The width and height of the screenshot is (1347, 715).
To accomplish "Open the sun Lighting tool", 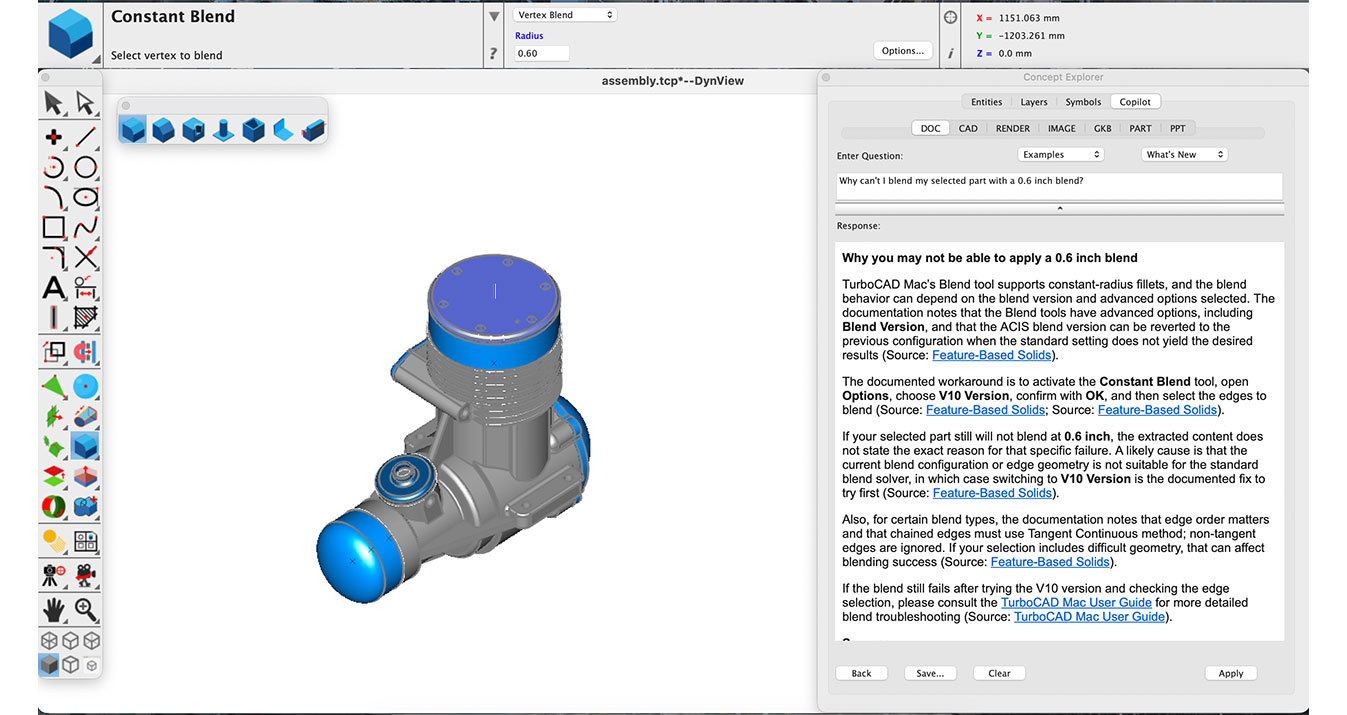I will [x=54, y=542].
